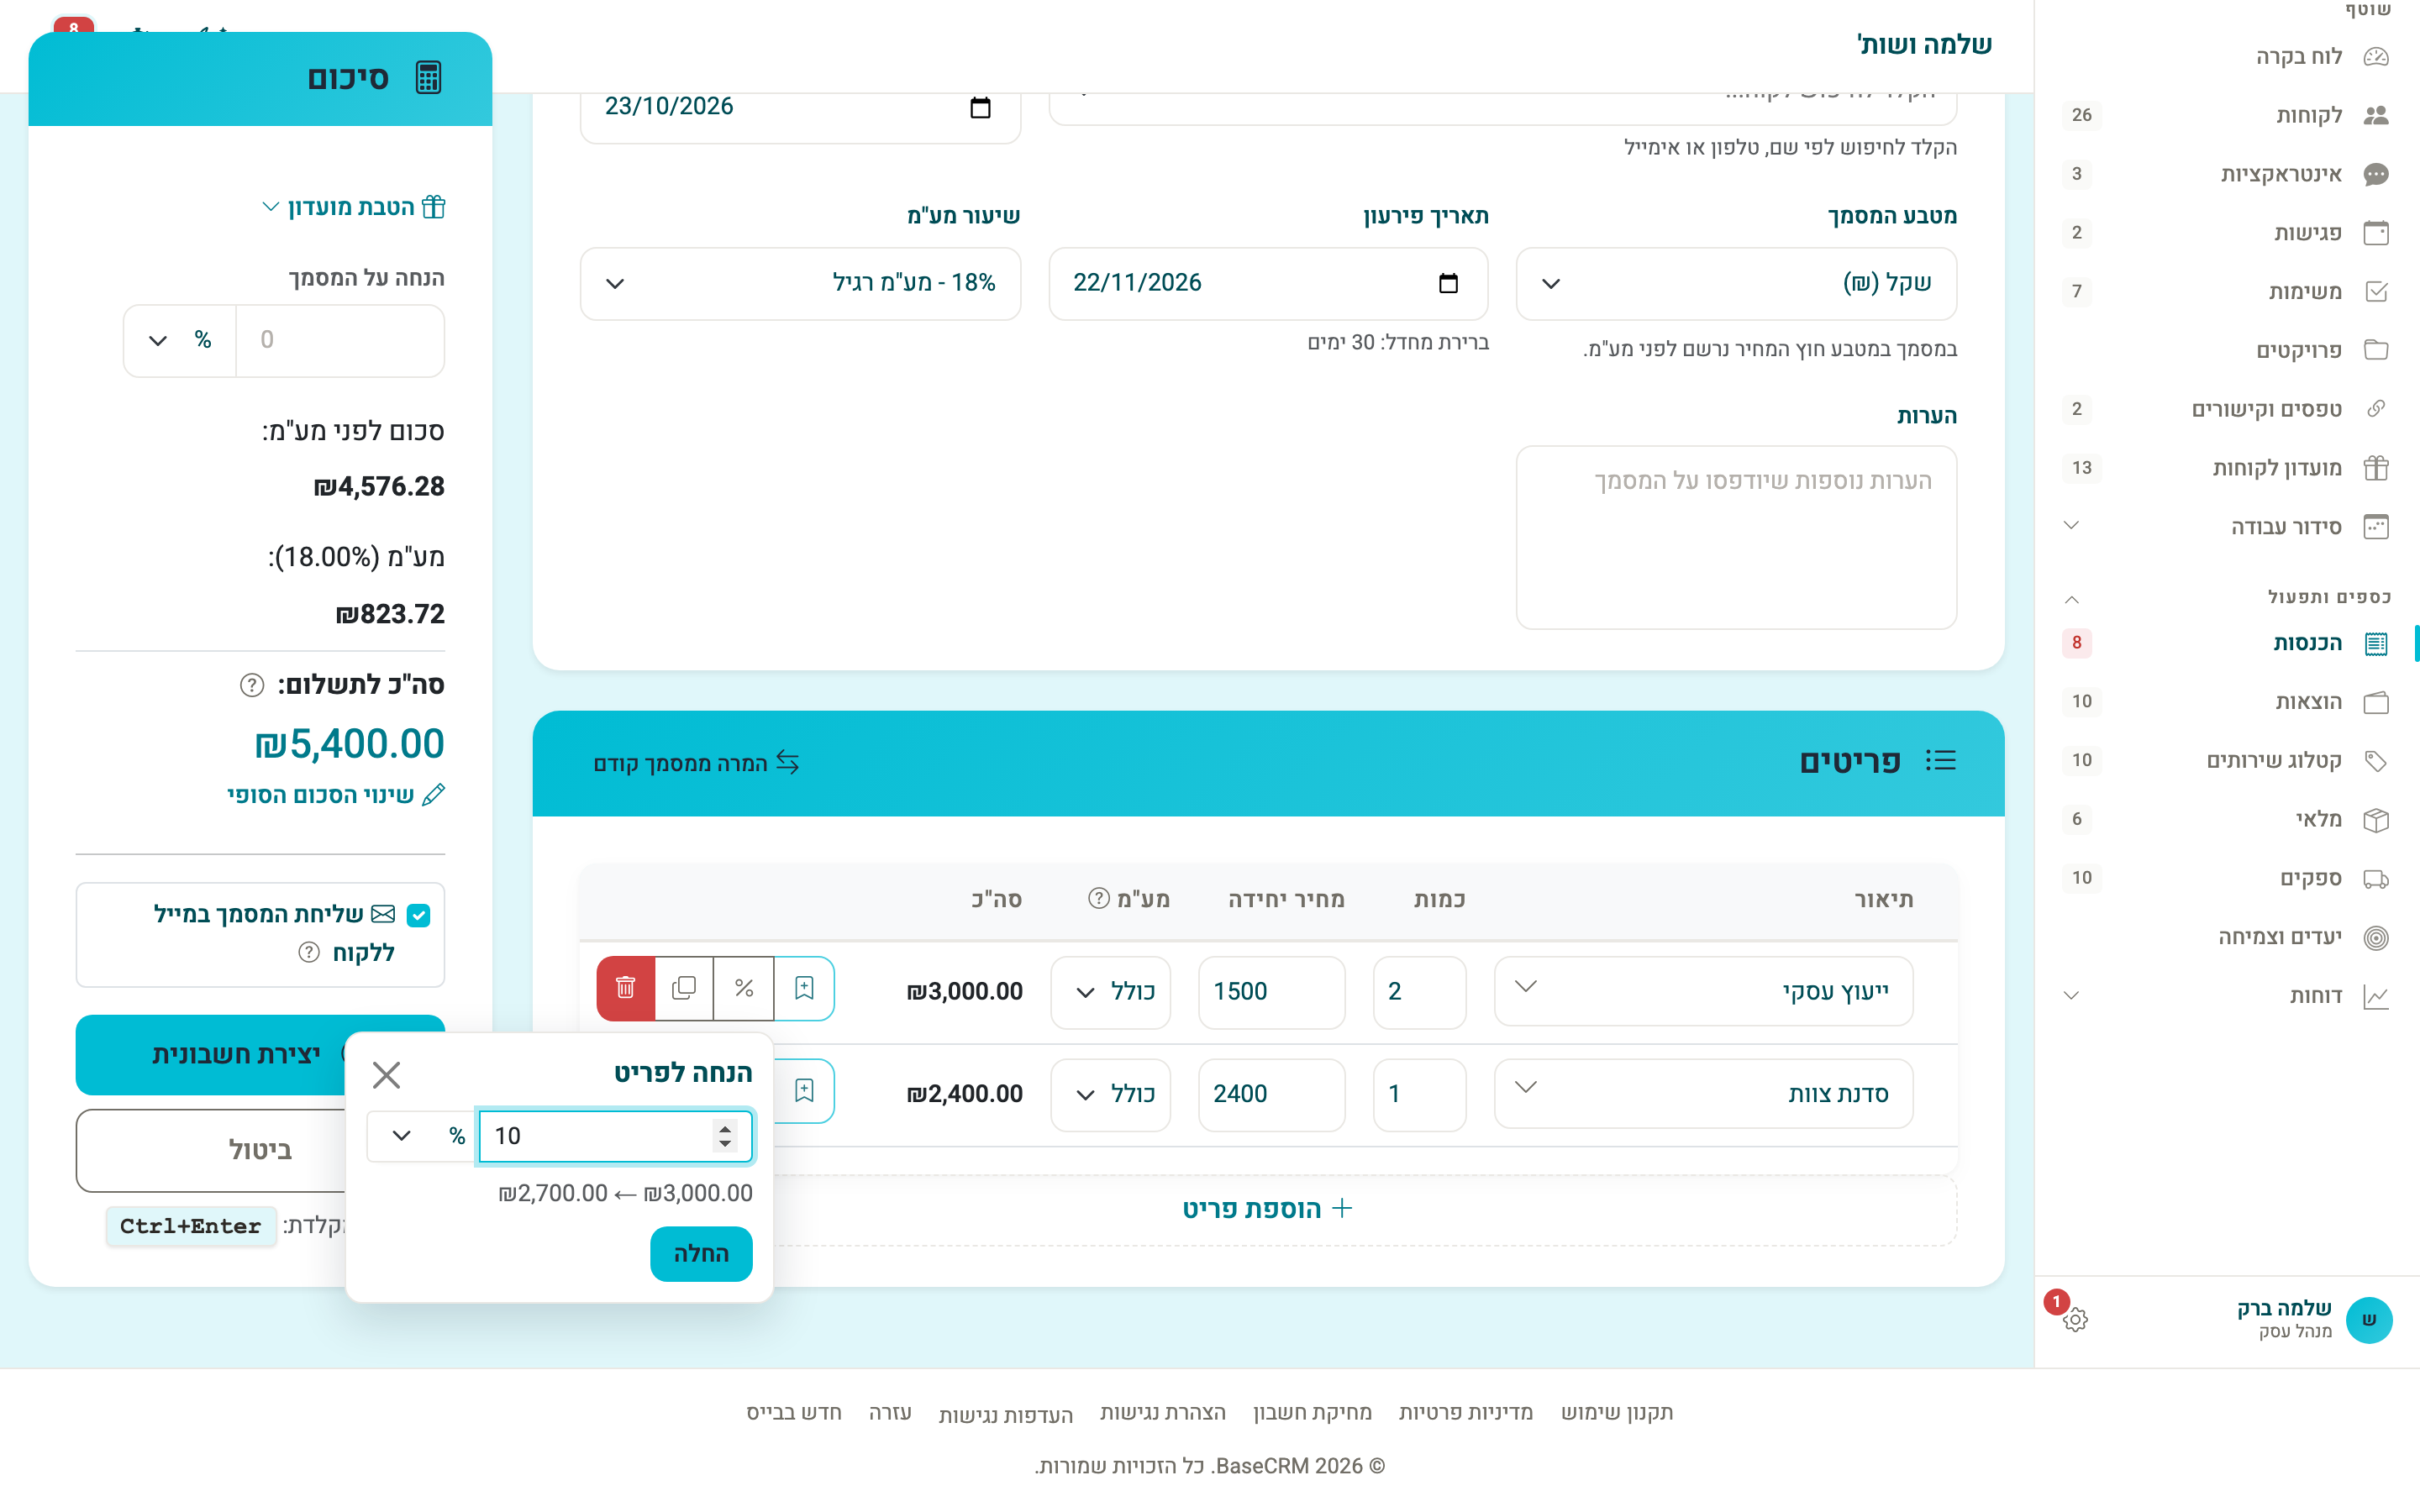Open document discount % unit dropdown
This screenshot has width=2420, height=1512.
[x=180, y=340]
